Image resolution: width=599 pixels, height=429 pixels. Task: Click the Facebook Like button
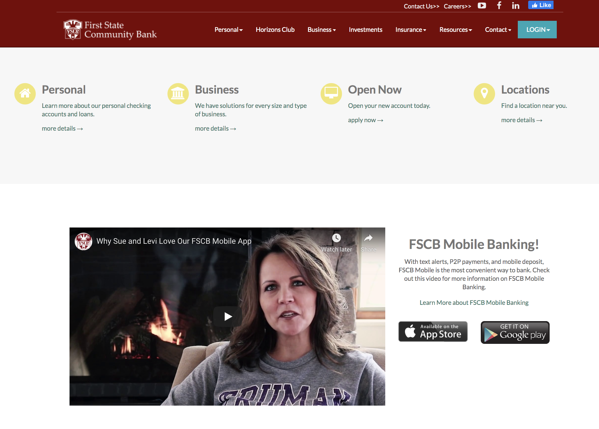[x=541, y=5]
